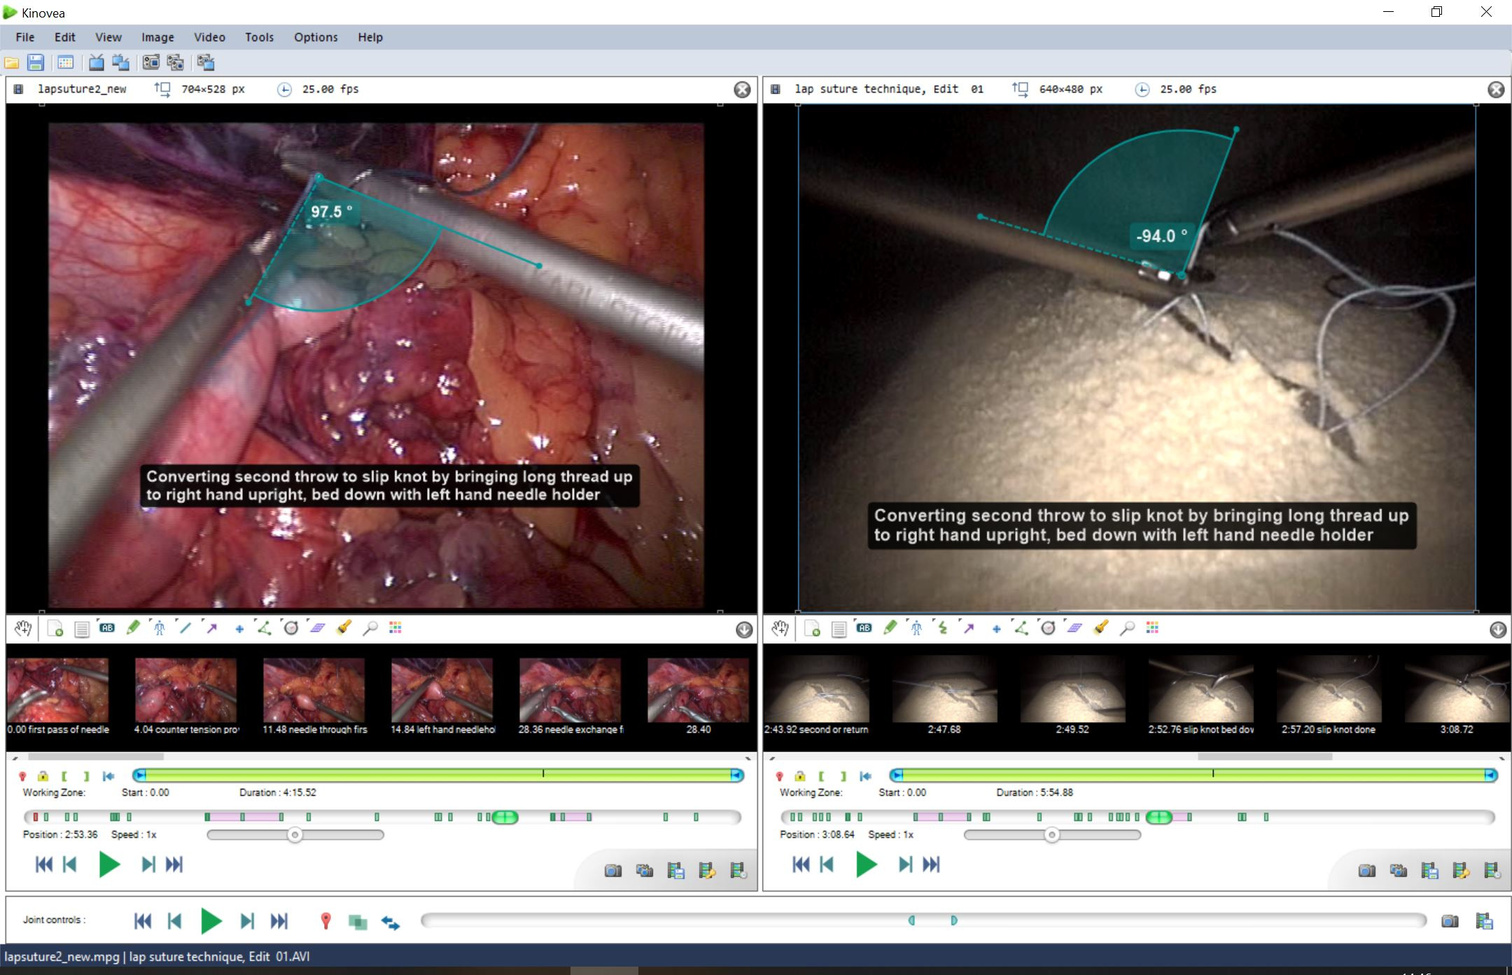The height and width of the screenshot is (975, 1512).
Task: Toggle working zone lock on right video
Action: click(800, 776)
